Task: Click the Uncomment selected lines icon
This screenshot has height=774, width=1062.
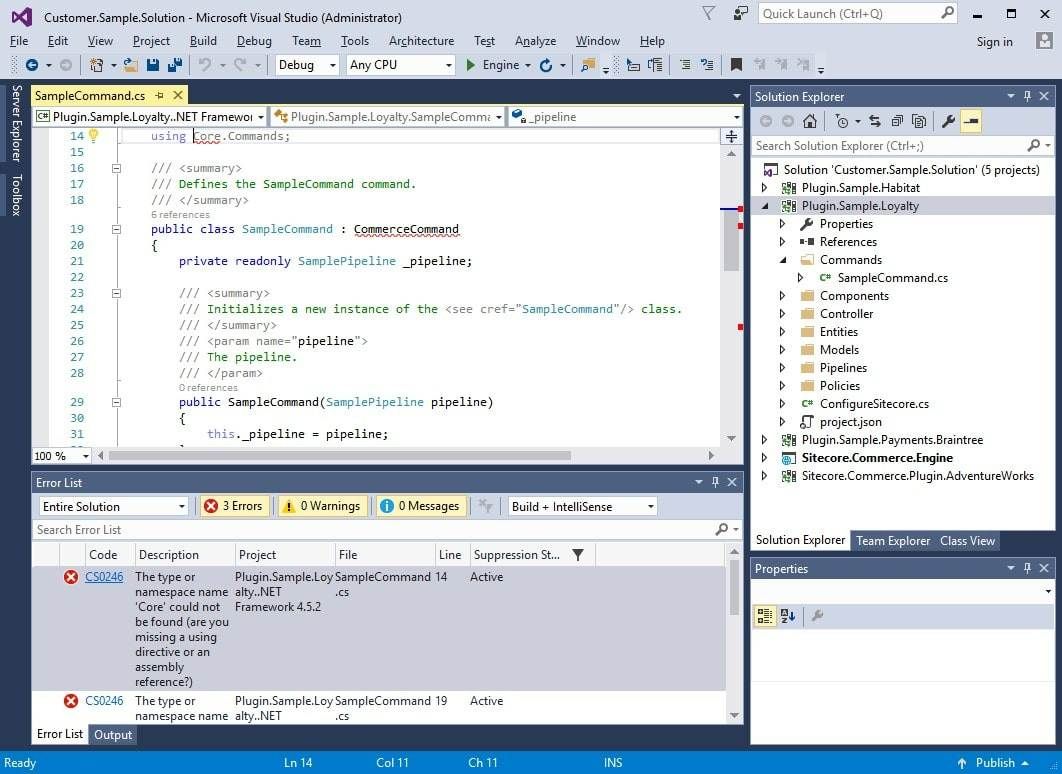Action: 707,65
